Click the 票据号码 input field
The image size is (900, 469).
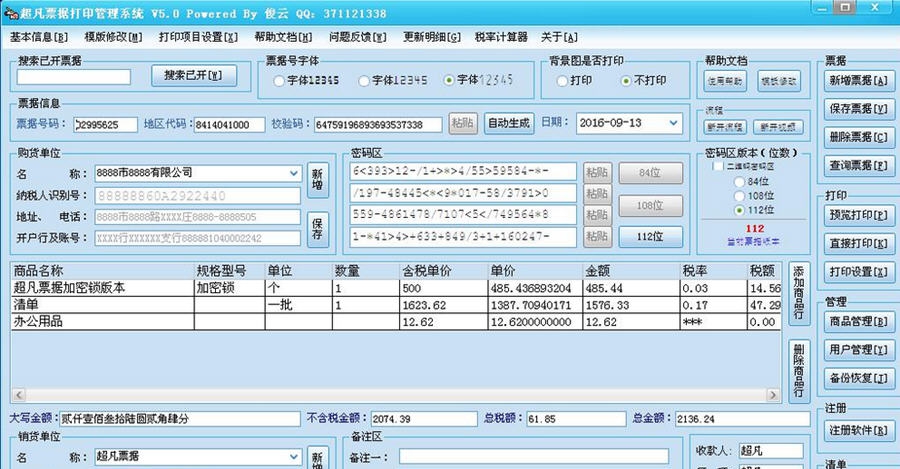coord(106,125)
